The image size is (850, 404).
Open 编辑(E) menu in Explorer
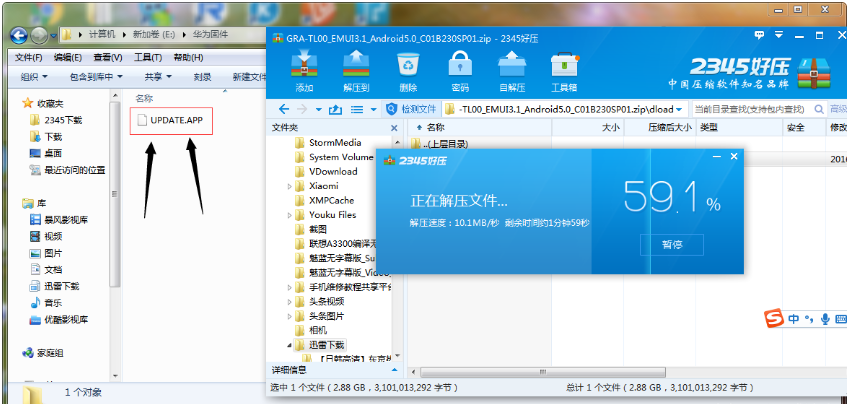[x=68, y=57]
